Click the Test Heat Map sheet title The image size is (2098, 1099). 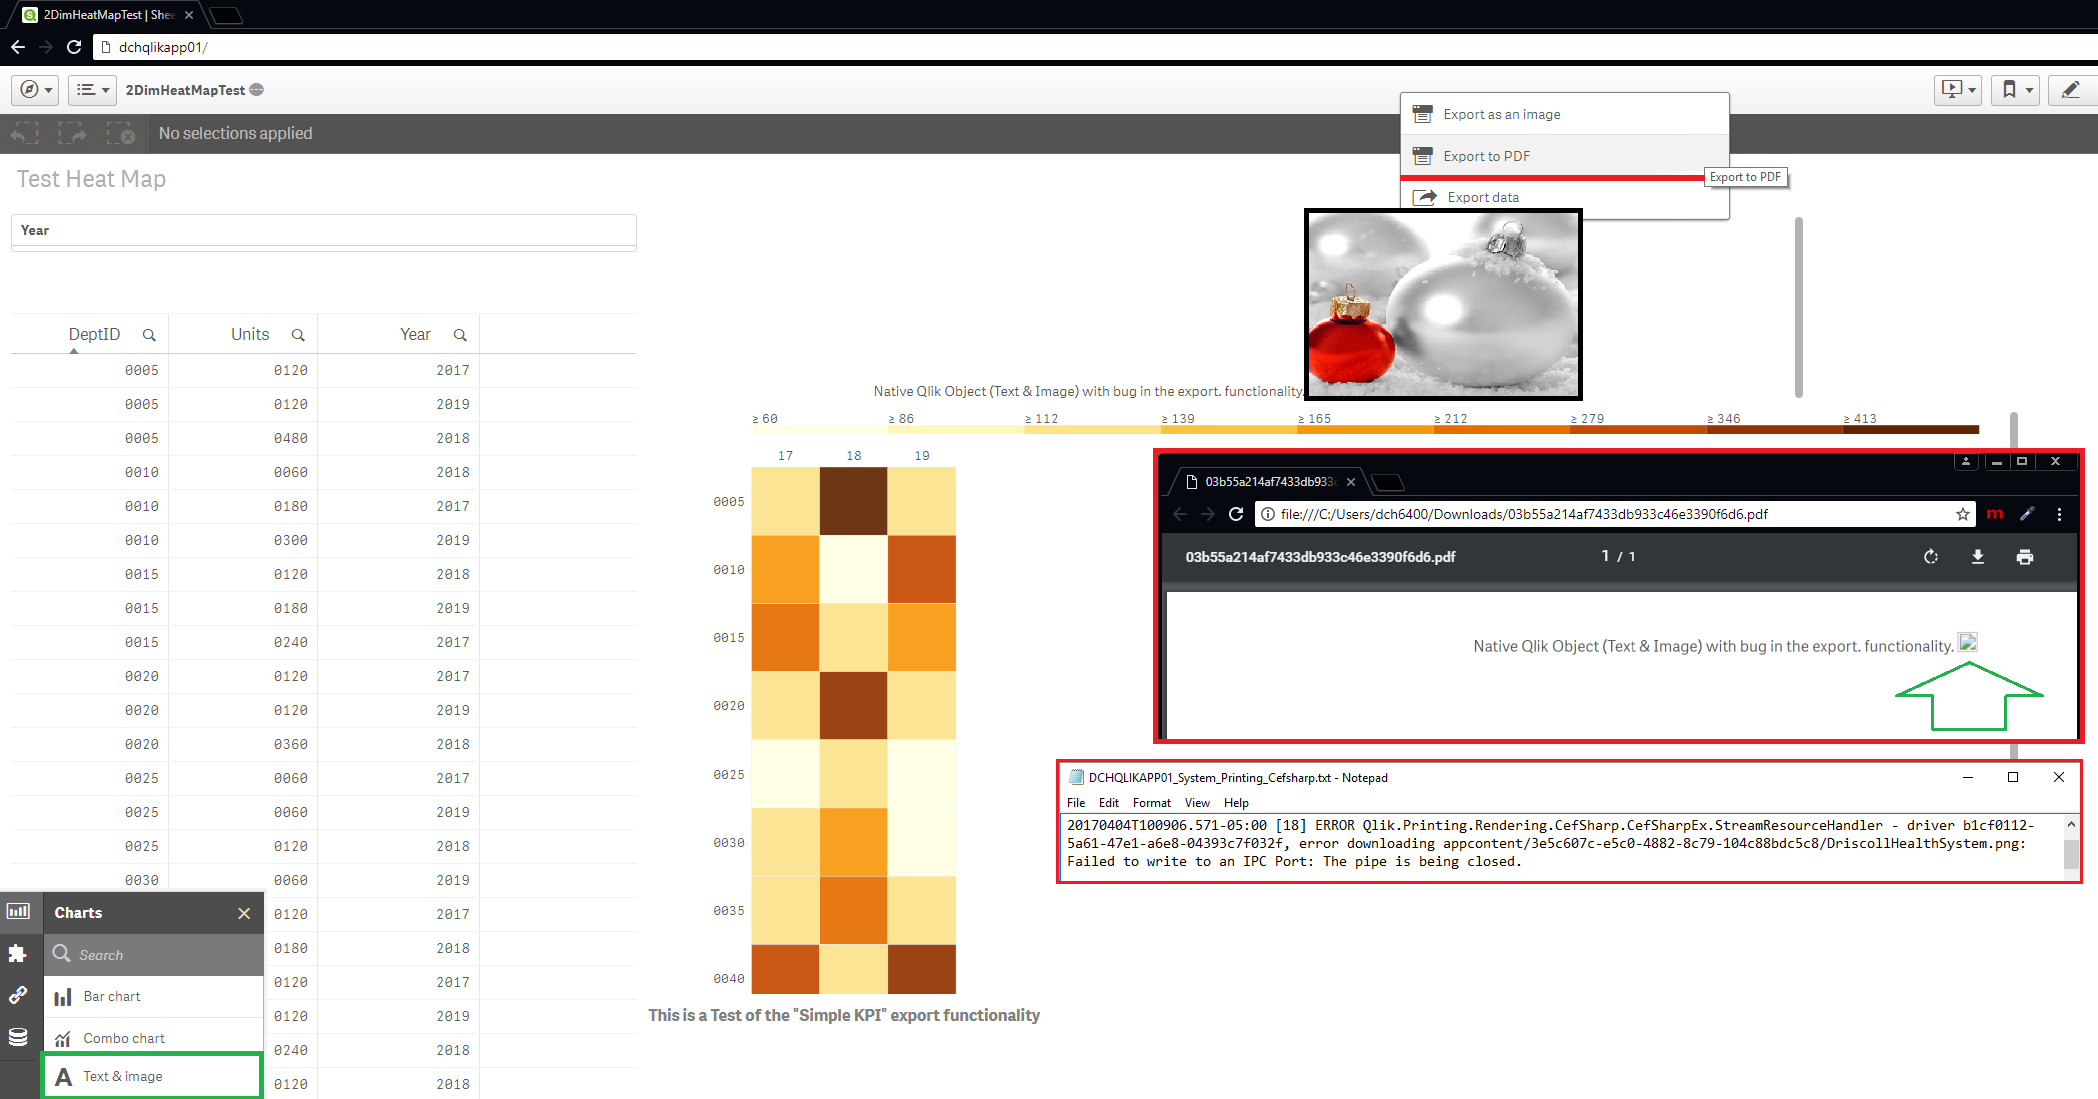click(x=91, y=179)
